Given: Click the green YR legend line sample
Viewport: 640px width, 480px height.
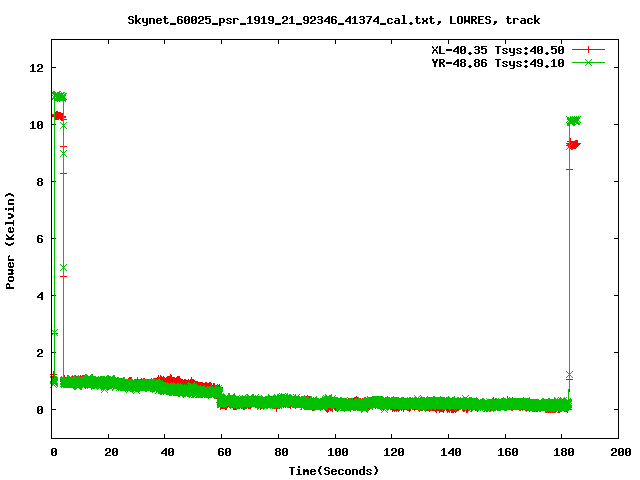Looking at the screenshot, I should tap(588, 62).
